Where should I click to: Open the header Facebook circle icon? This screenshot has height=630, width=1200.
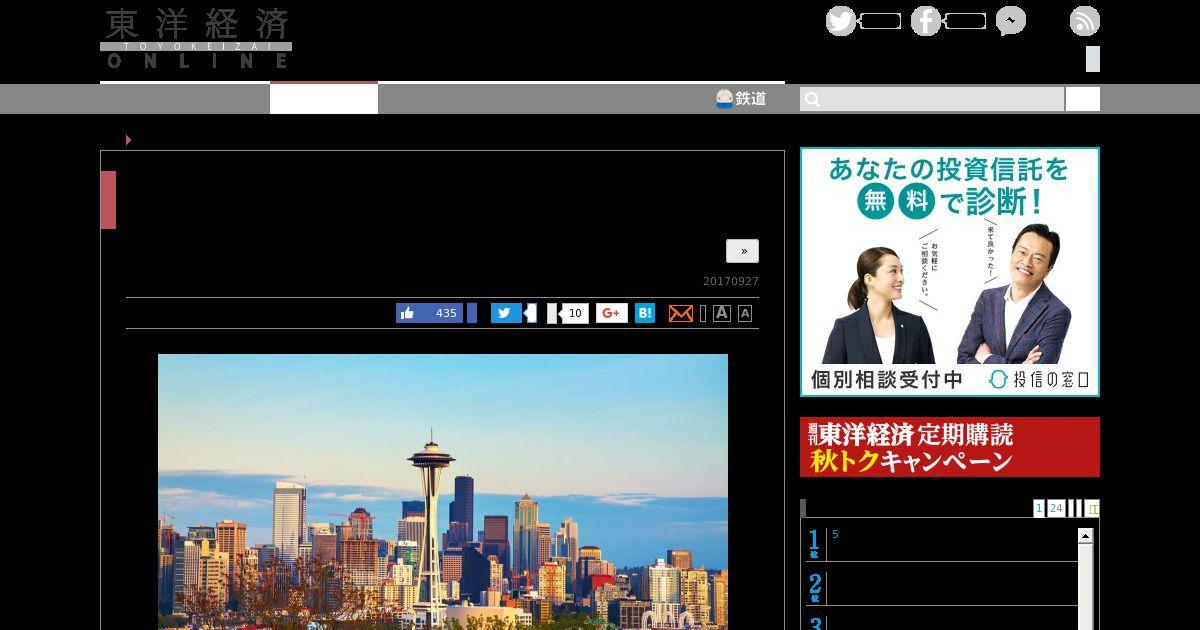[x=926, y=21]
